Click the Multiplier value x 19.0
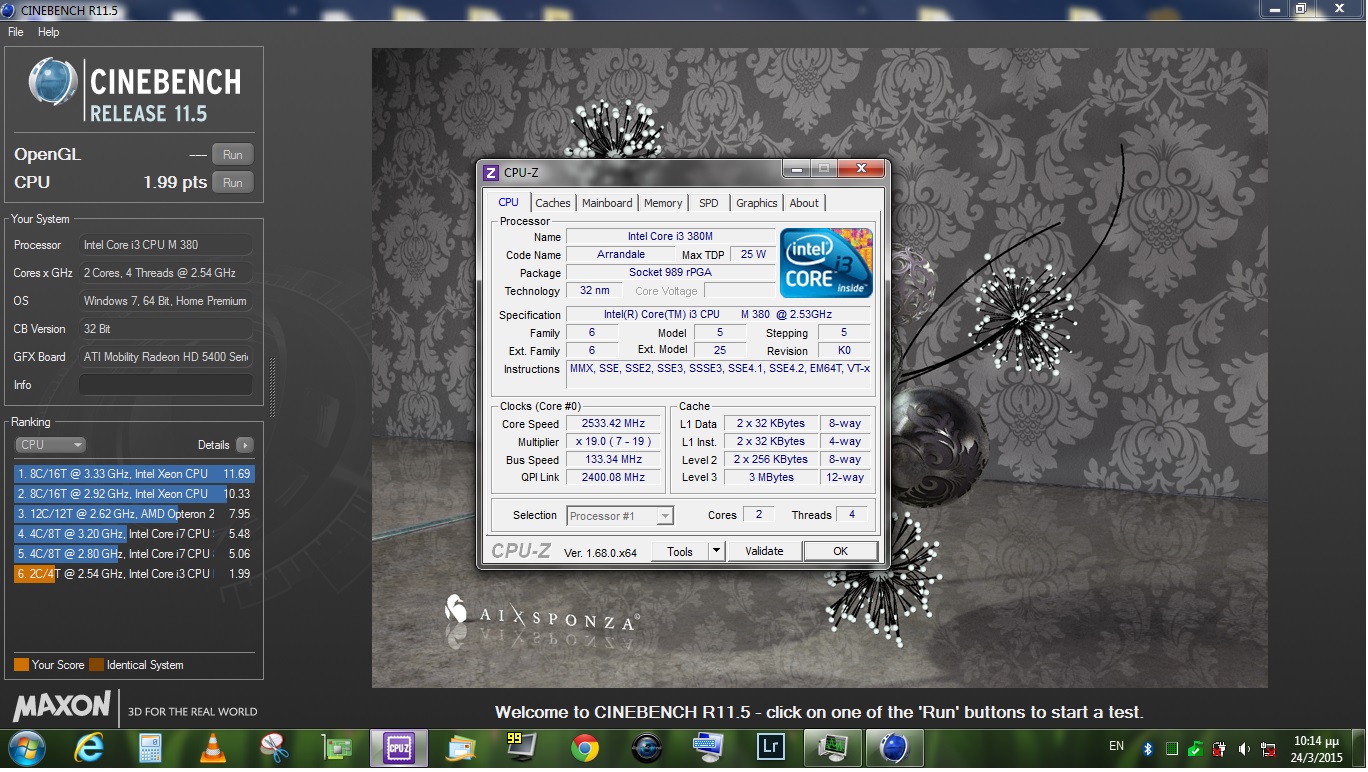 (614, 442)
